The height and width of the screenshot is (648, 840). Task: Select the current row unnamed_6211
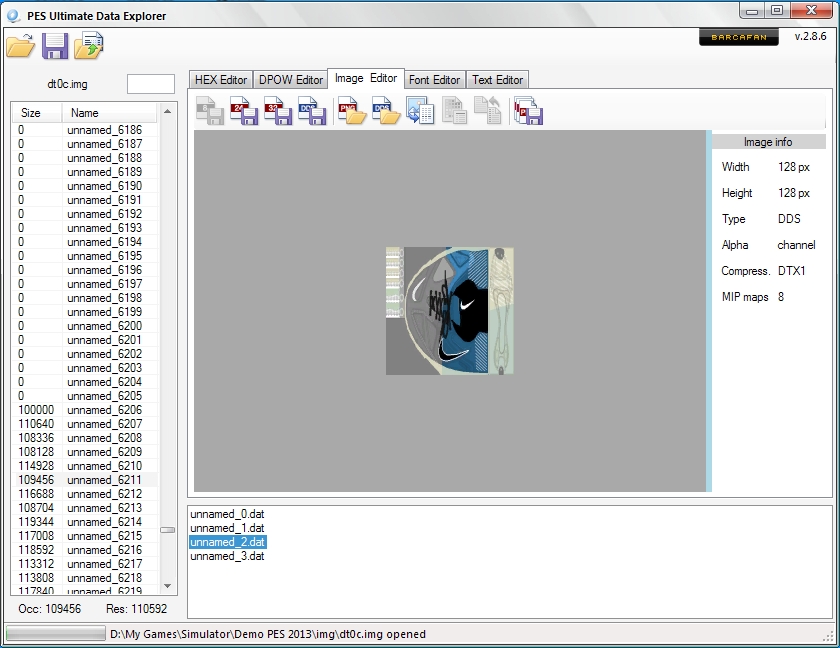pos(85,480)
